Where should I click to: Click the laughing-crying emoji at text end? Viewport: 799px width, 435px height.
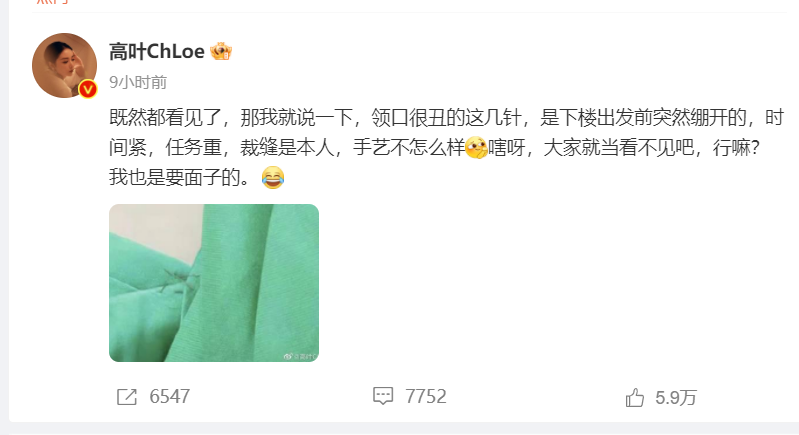point(273,178)
